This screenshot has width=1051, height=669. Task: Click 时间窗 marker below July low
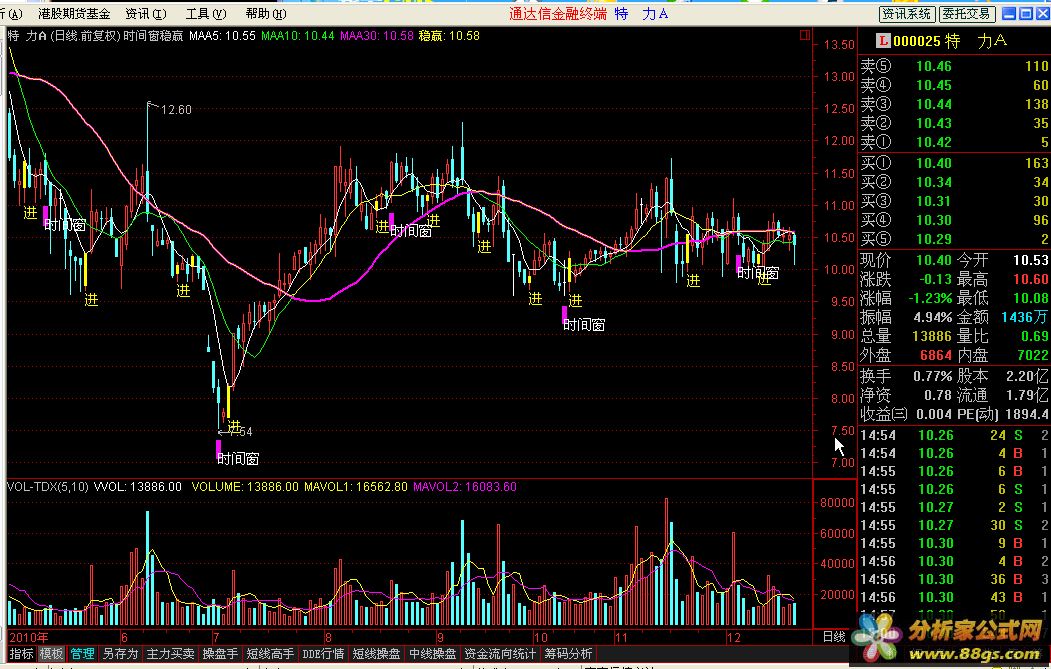pos(238,459)
